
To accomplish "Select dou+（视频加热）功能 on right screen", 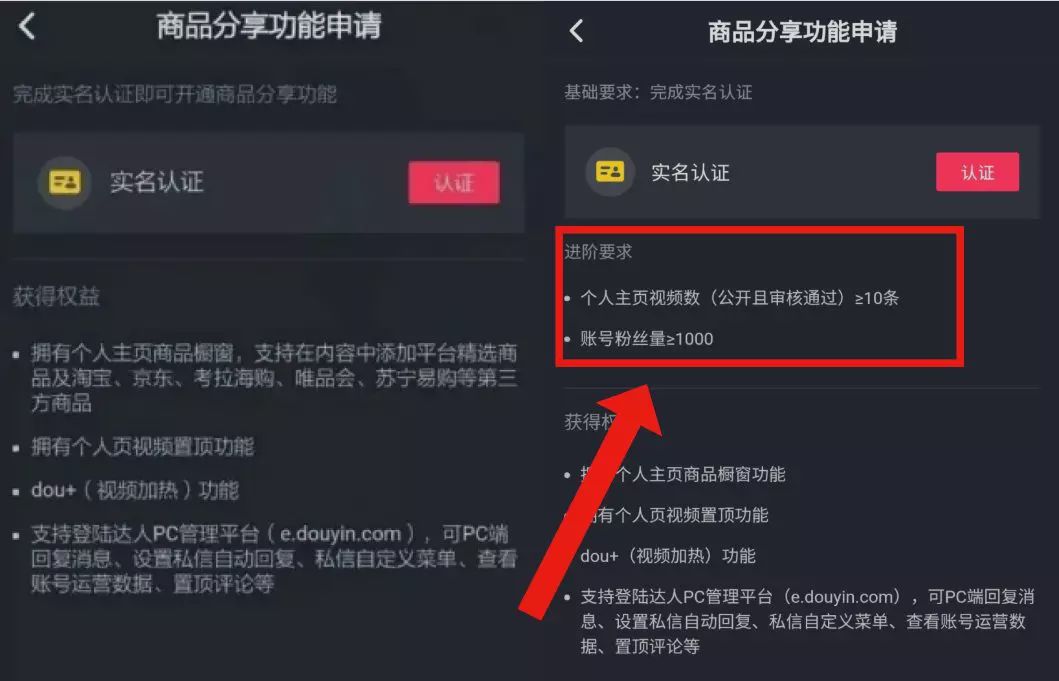I will [668, 556].
